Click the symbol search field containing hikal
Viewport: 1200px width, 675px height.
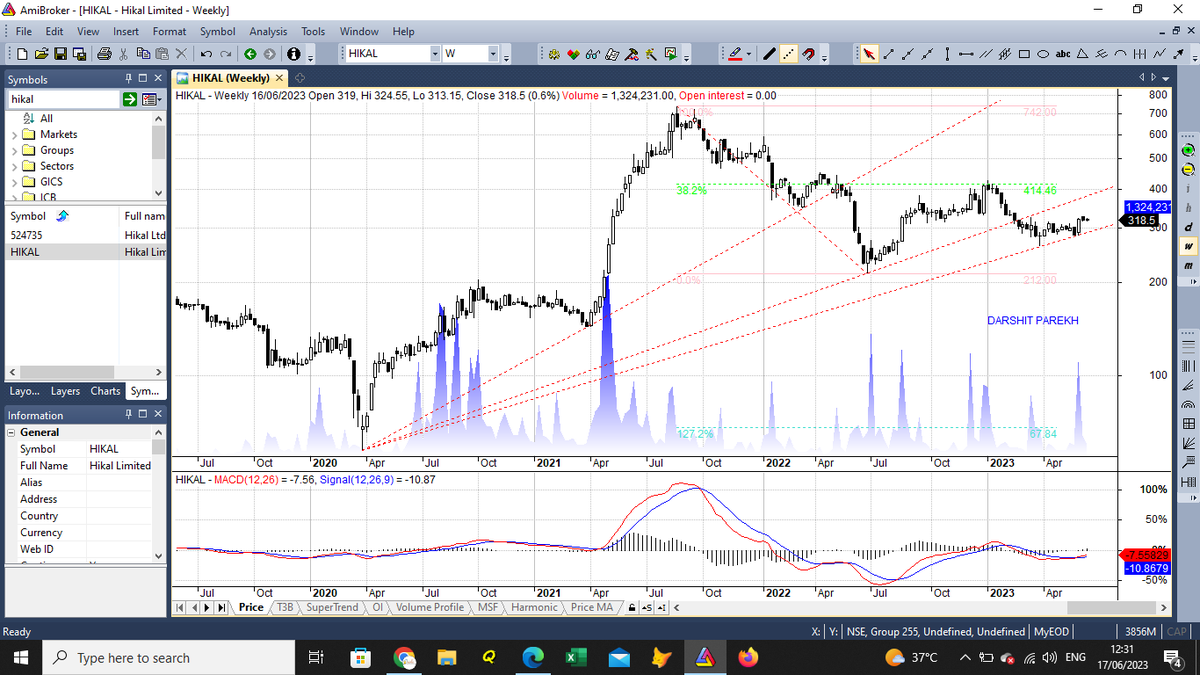click(63, 99)
